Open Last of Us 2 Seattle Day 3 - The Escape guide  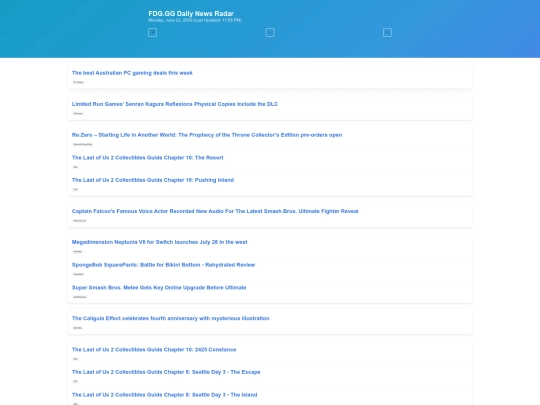coord(166,372)
